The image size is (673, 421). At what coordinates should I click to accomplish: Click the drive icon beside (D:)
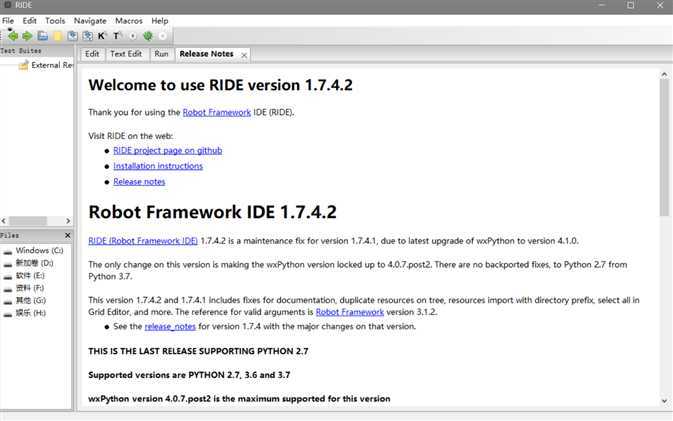[x=8, y=264]
